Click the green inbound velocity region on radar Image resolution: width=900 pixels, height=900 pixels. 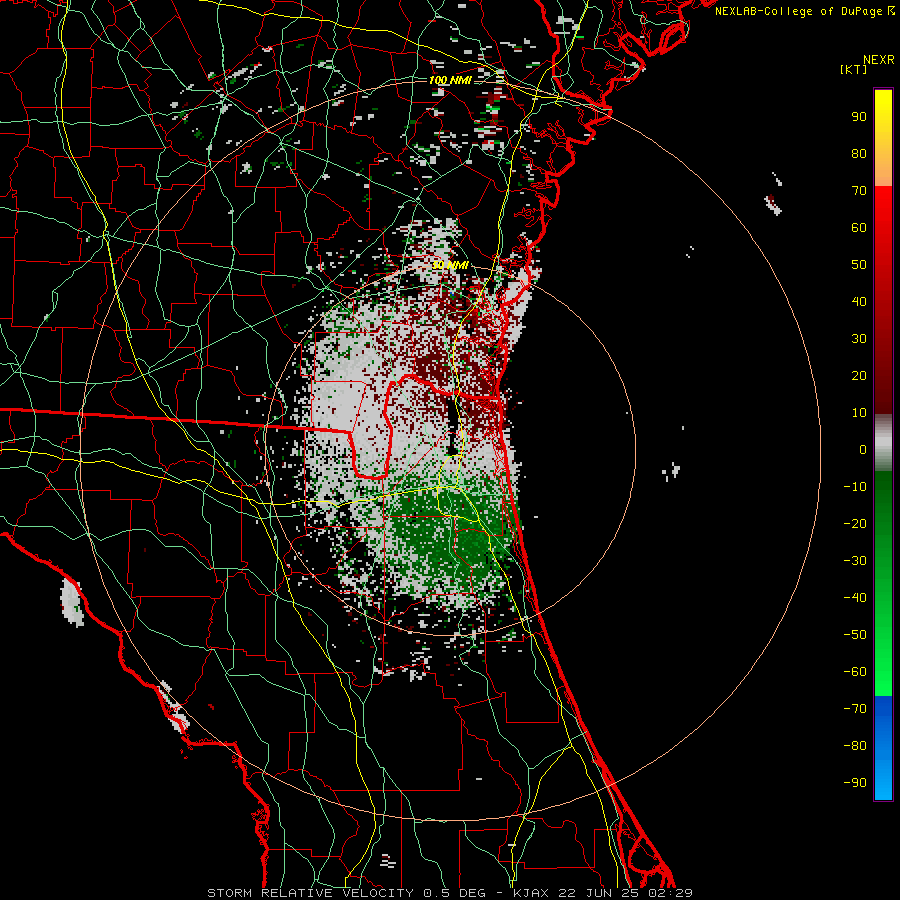[x=459, y=534]
